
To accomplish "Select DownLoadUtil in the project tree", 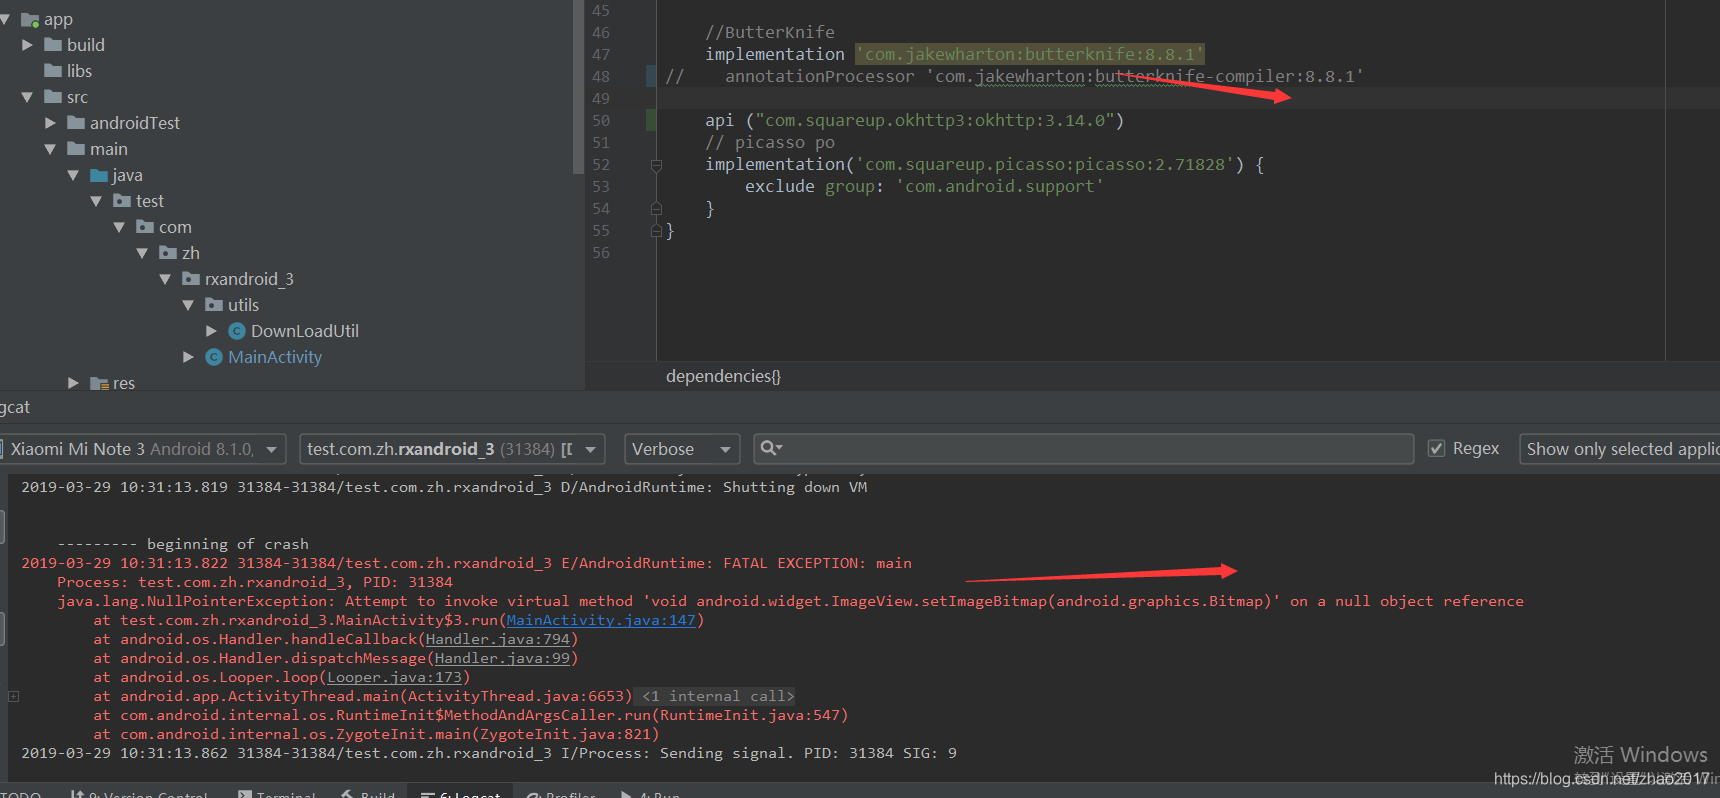I will [x=304, y=331].
